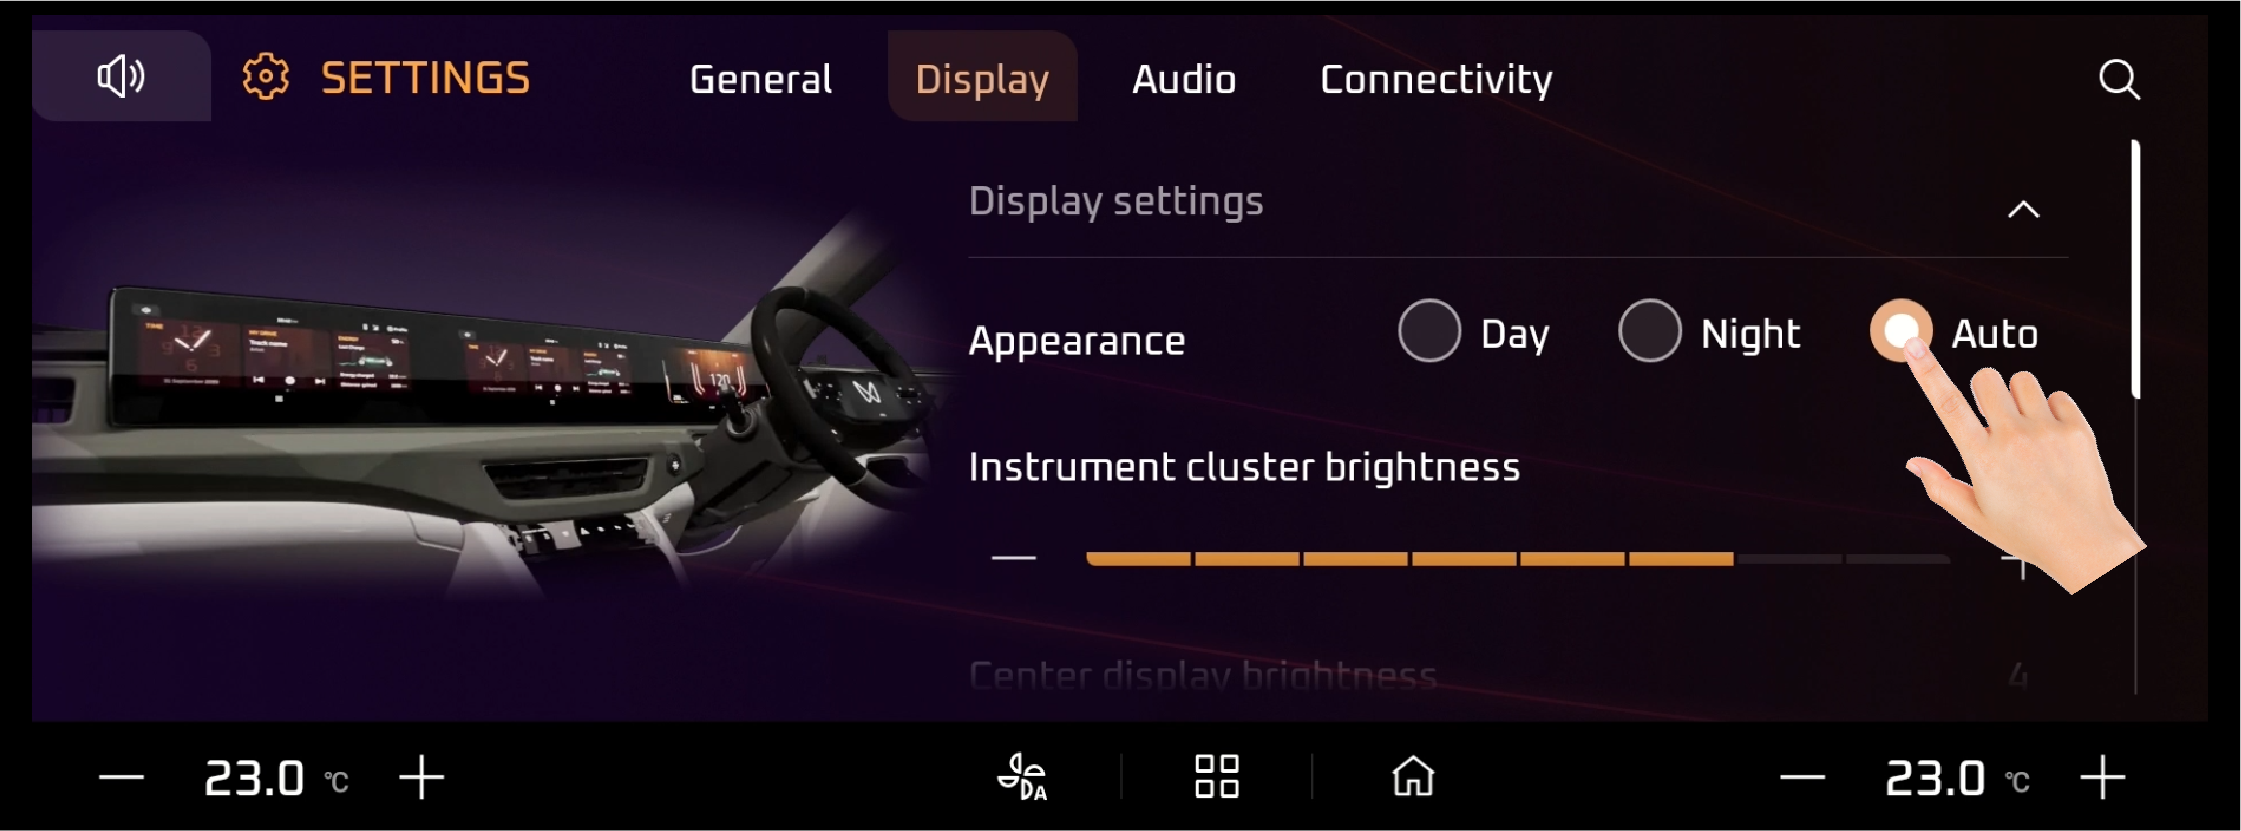This screenshot has height=831, width=2241.
Task: Select the Auto appearance option
Action: tap(1954, 332)
